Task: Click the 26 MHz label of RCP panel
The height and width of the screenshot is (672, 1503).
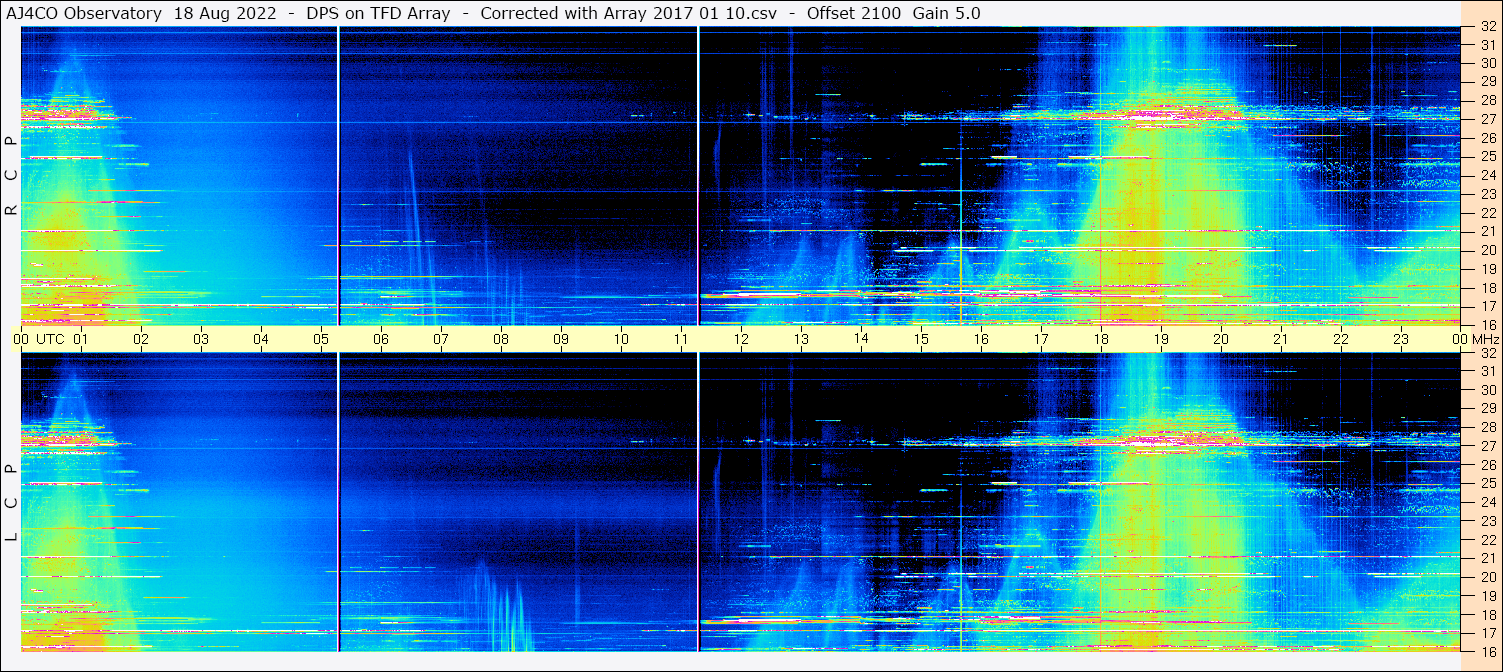Action: tap(1487, 138)
